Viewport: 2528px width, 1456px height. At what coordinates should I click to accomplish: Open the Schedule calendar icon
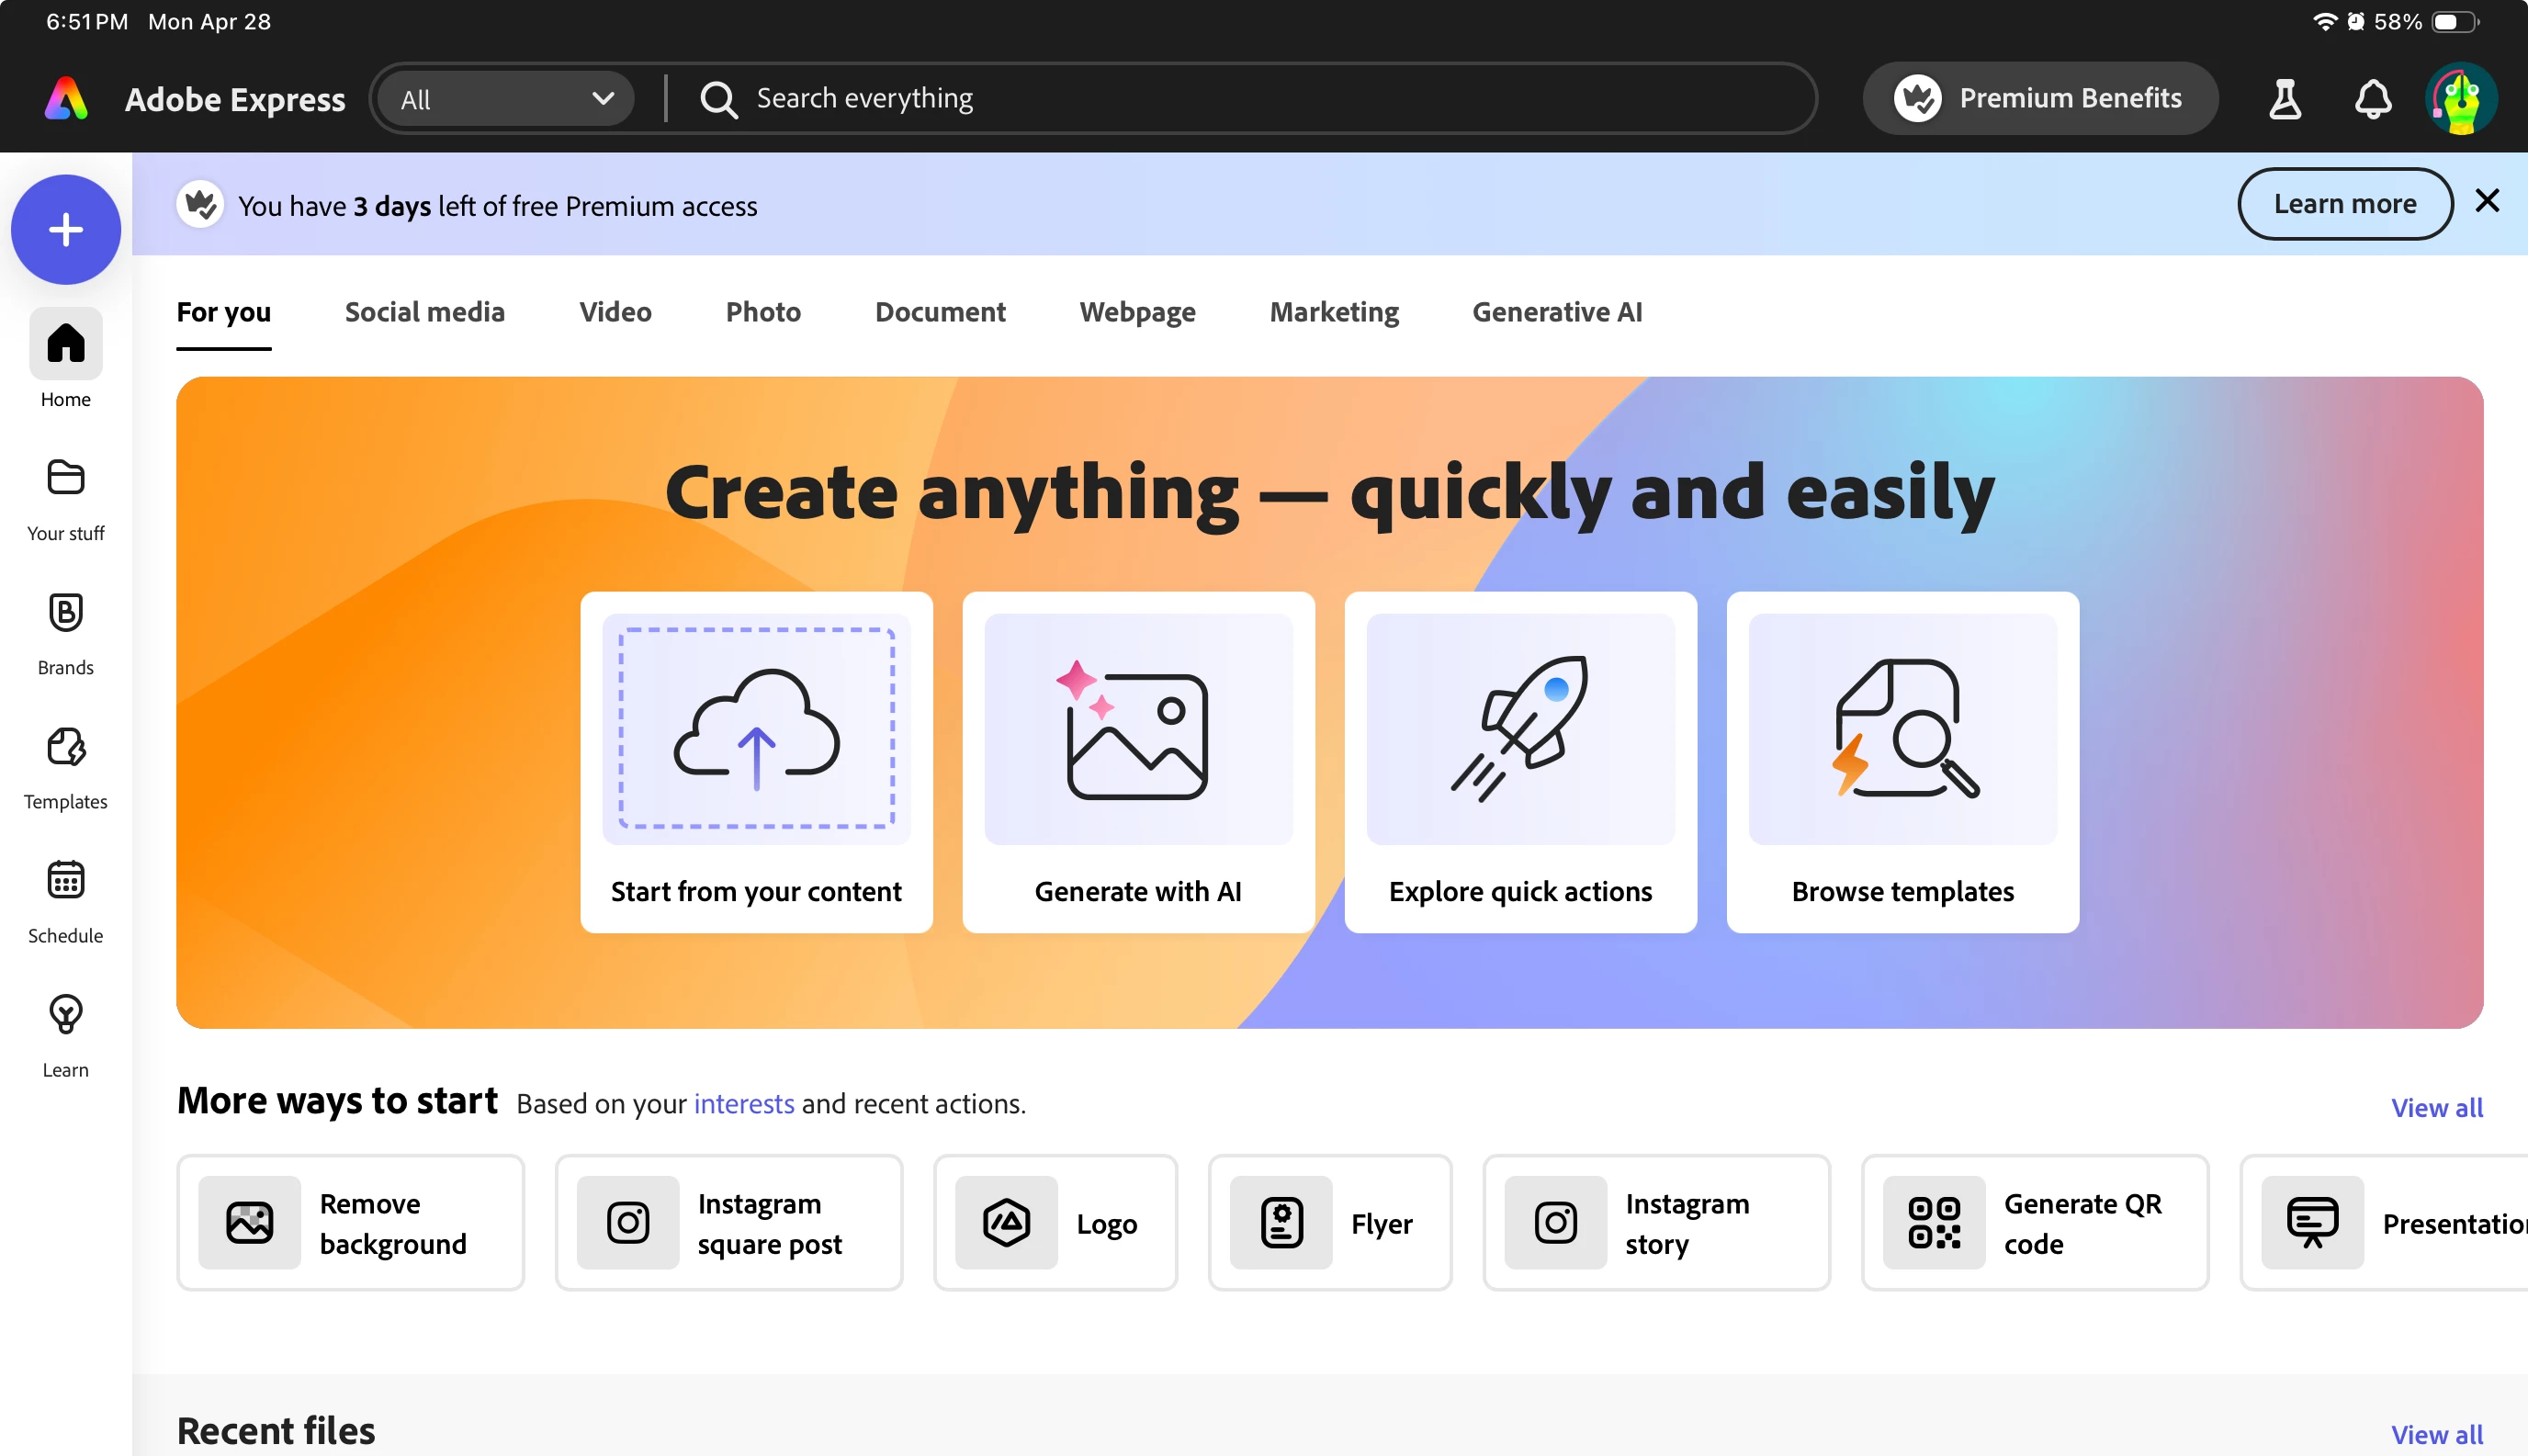[x=65, y=881]
